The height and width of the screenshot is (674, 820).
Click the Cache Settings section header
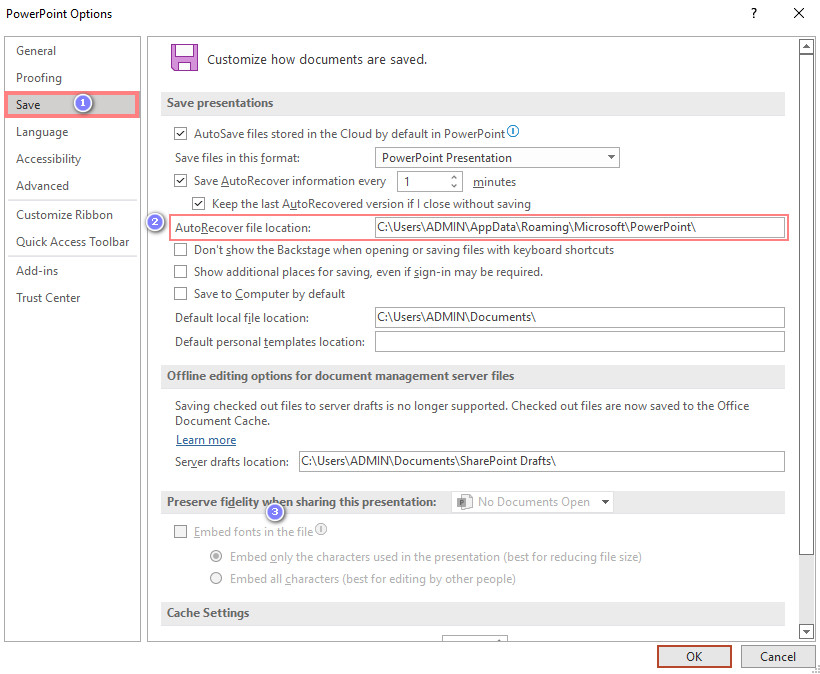(473, 613)
